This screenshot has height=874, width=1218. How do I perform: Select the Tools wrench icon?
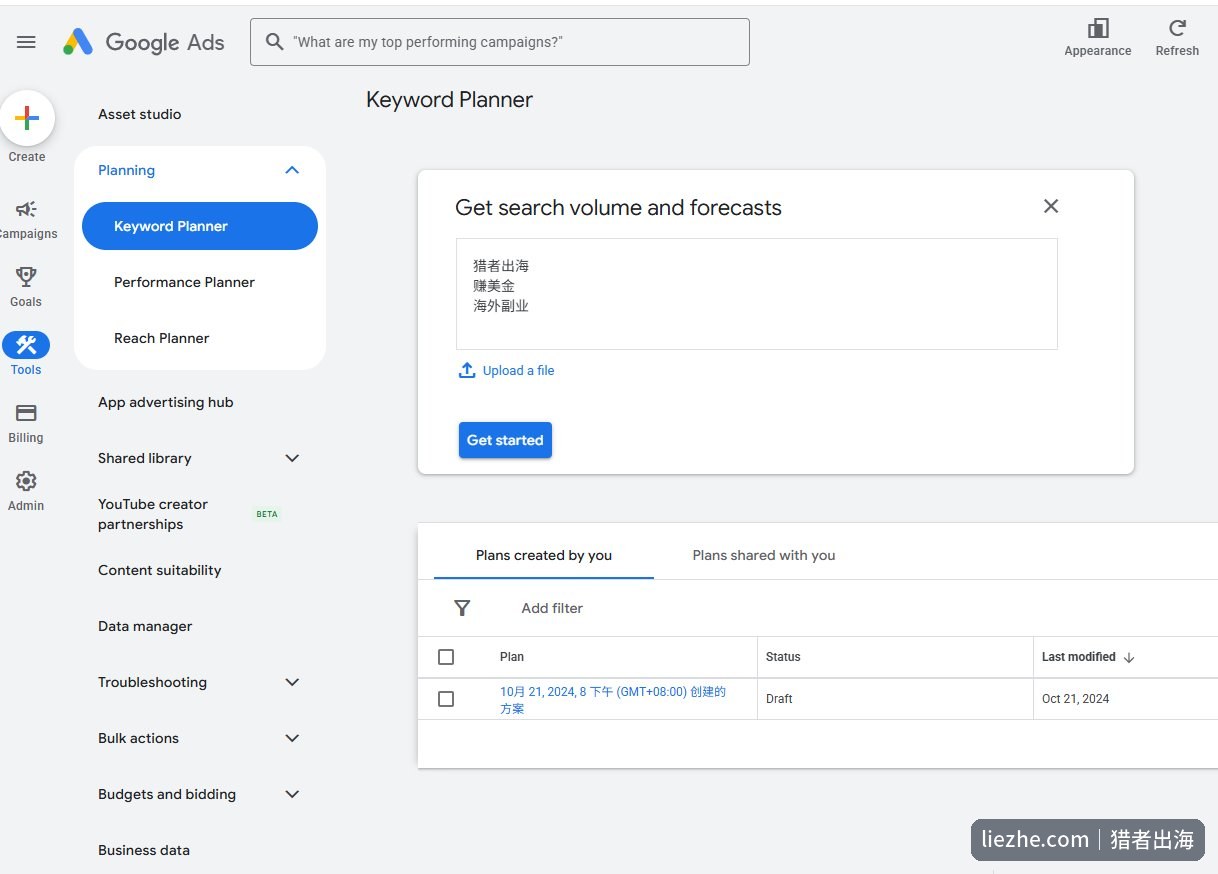tap(26, 345)
